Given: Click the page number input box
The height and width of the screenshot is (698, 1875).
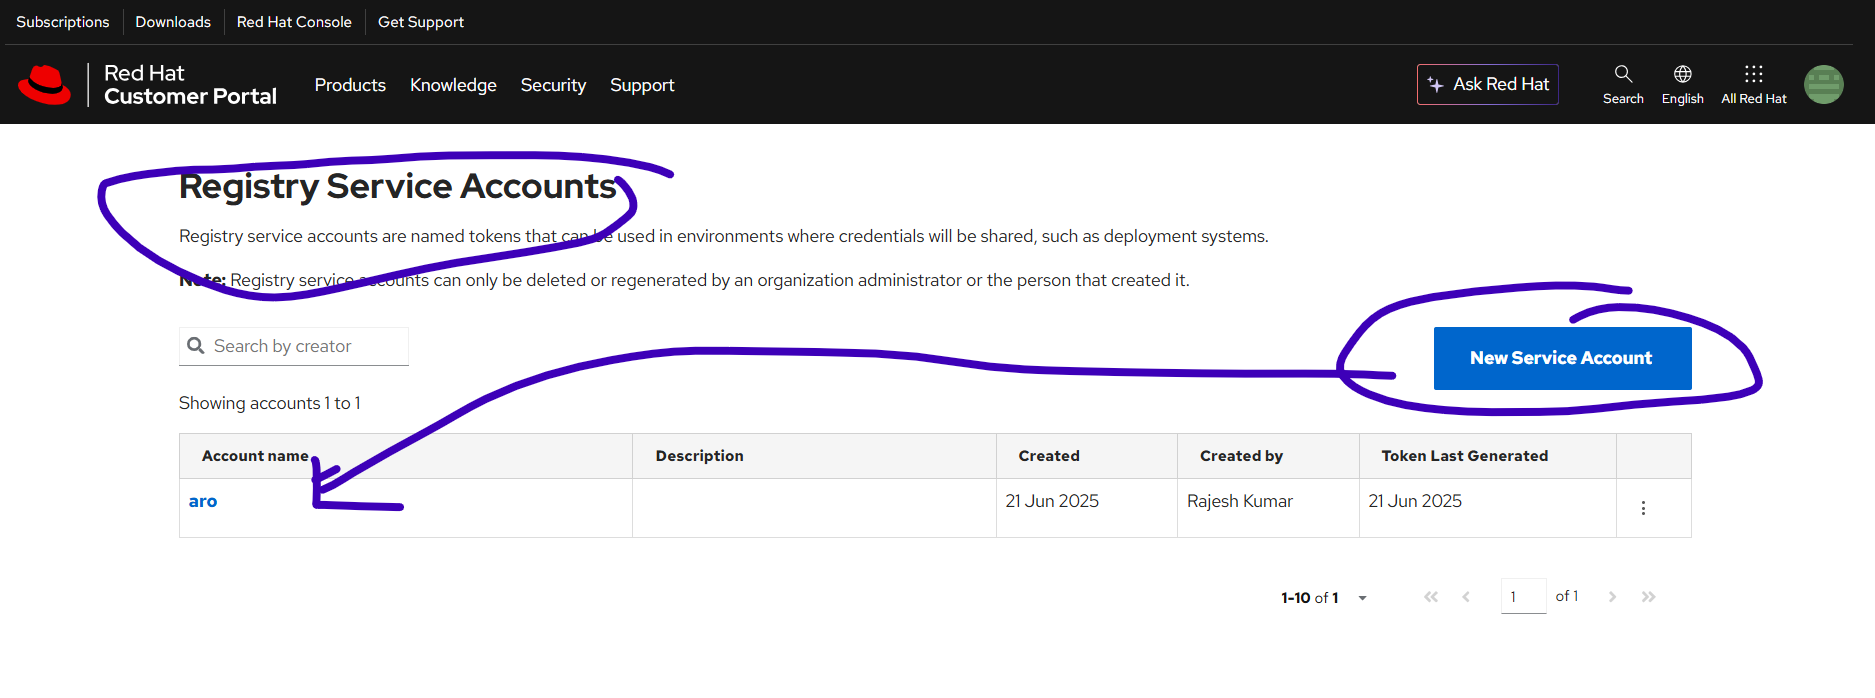Looking at the screenshot, I should (1523, 597).
